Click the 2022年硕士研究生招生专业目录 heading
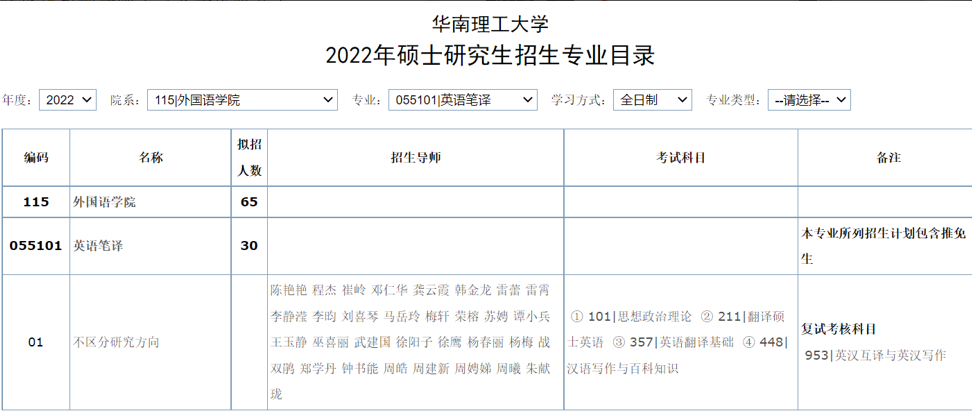Screen dimensions: 972x411 pyautogui.click(x=490, y=56)
